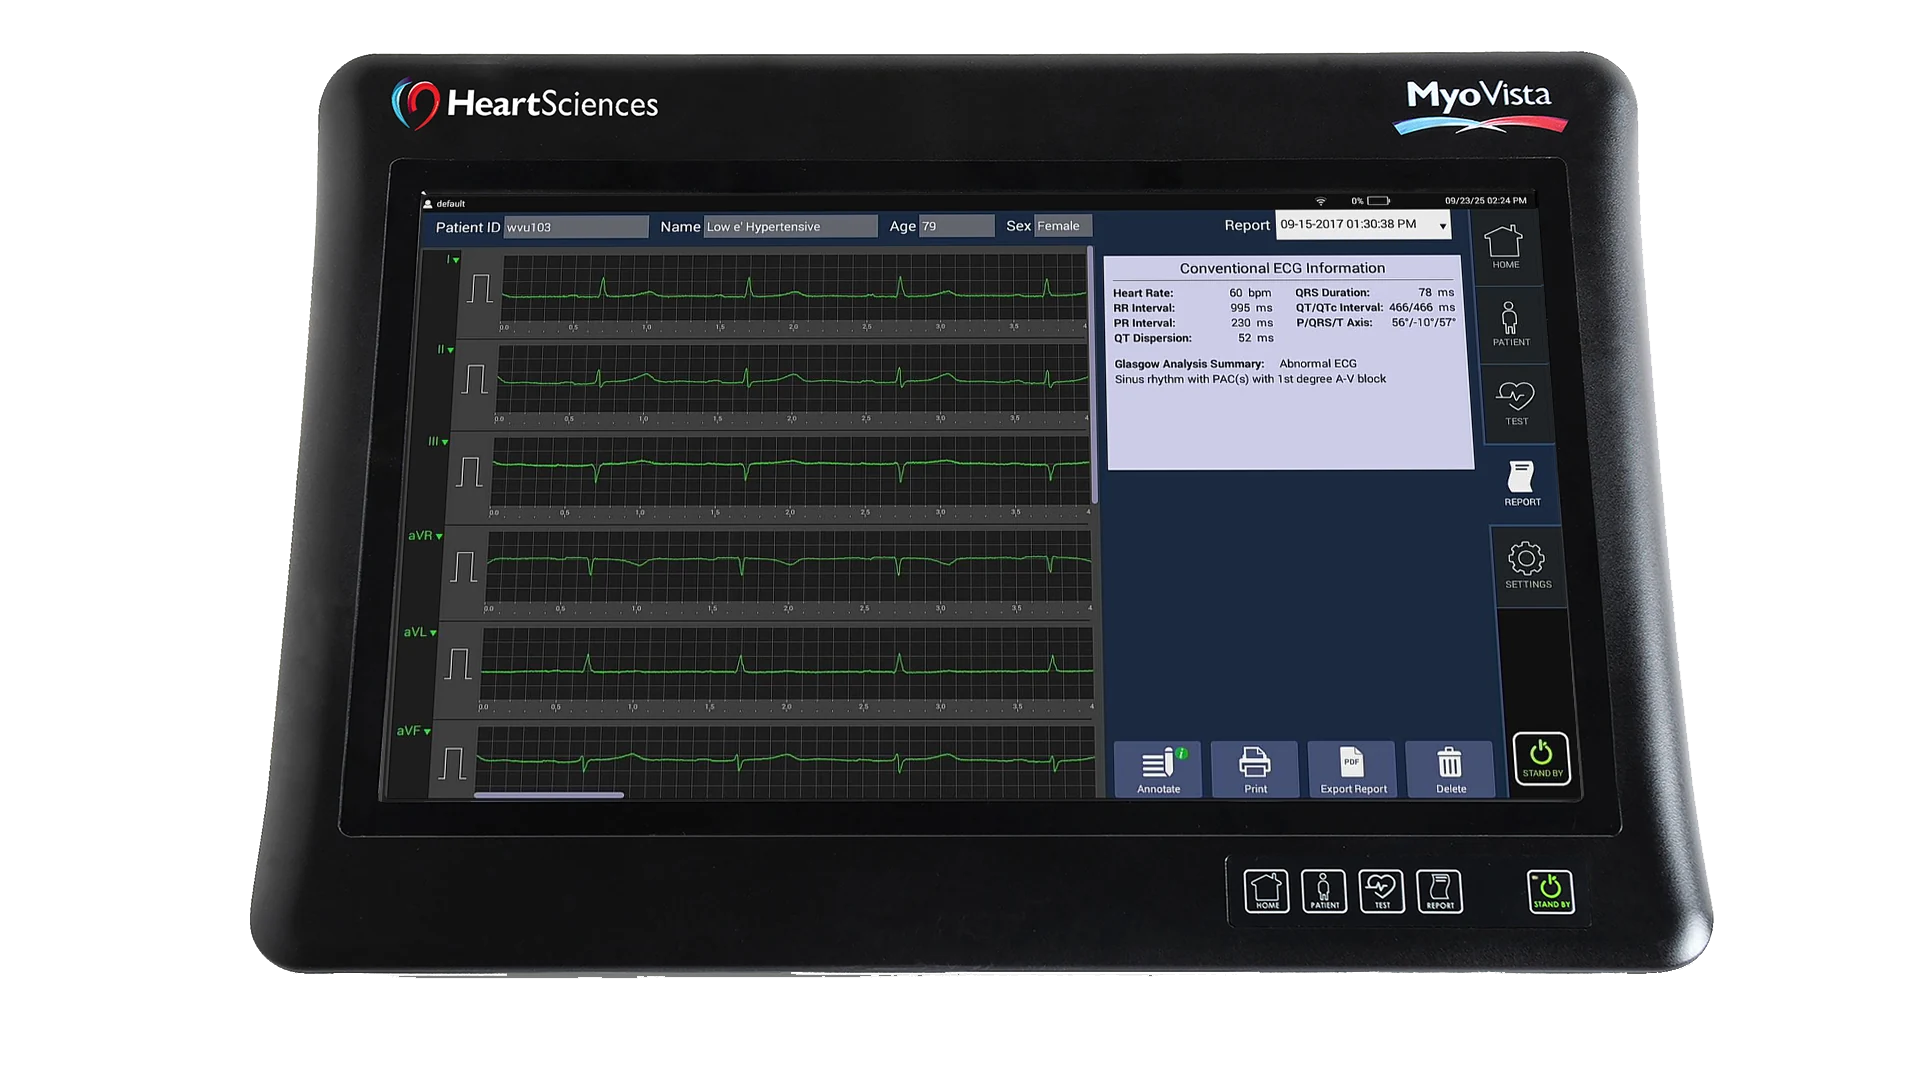
Task: Click calibration pulse icon on aVF
Action: pos(452,763)
